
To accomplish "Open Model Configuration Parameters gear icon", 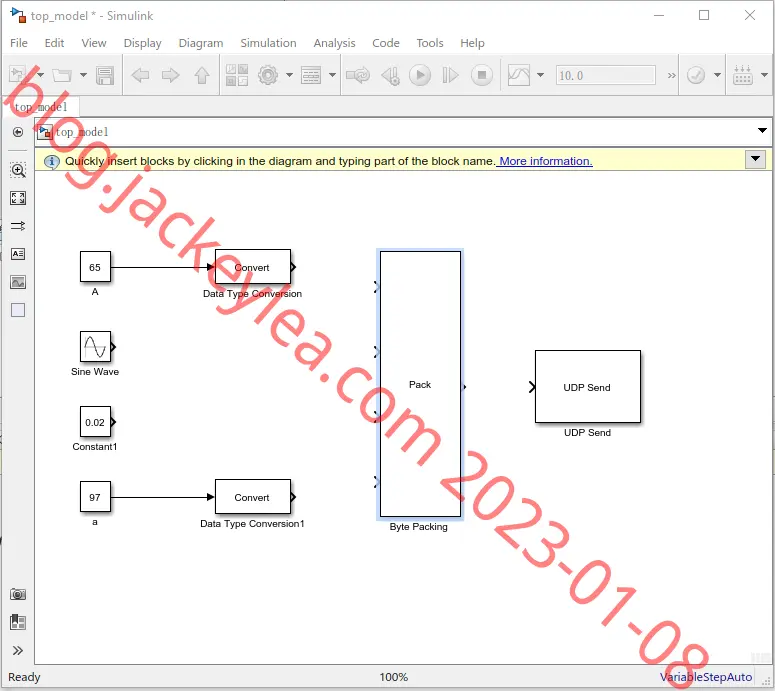I will click(268, 76).
